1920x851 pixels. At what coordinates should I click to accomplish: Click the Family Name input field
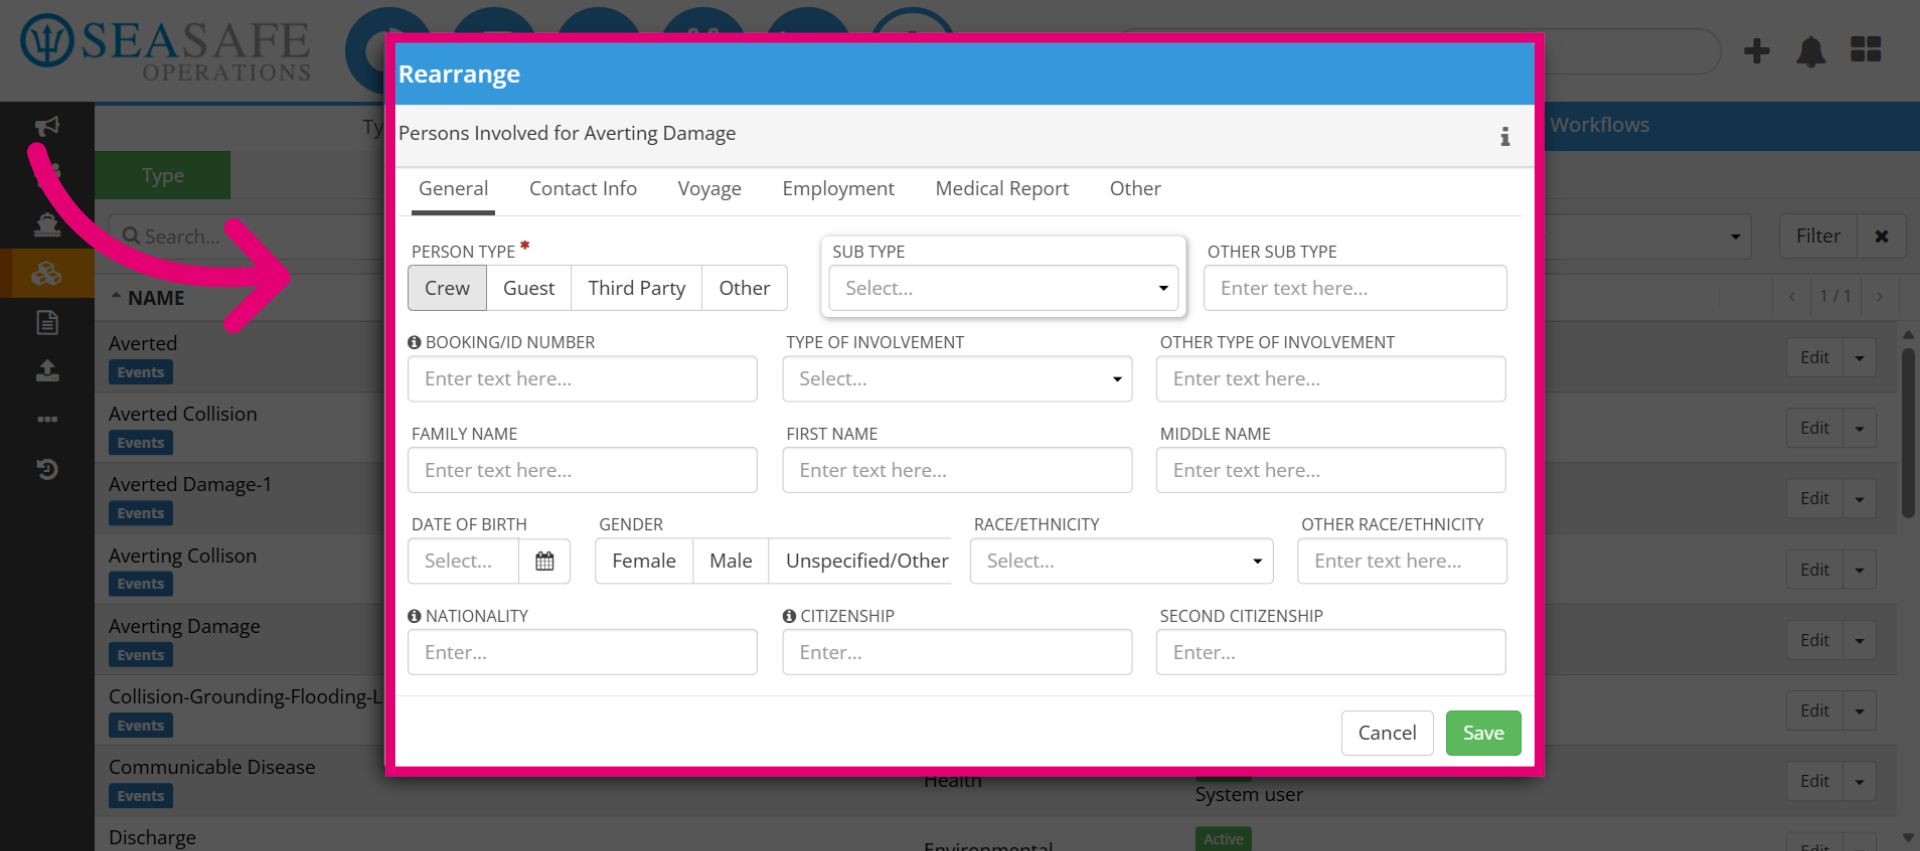[582, 470]
